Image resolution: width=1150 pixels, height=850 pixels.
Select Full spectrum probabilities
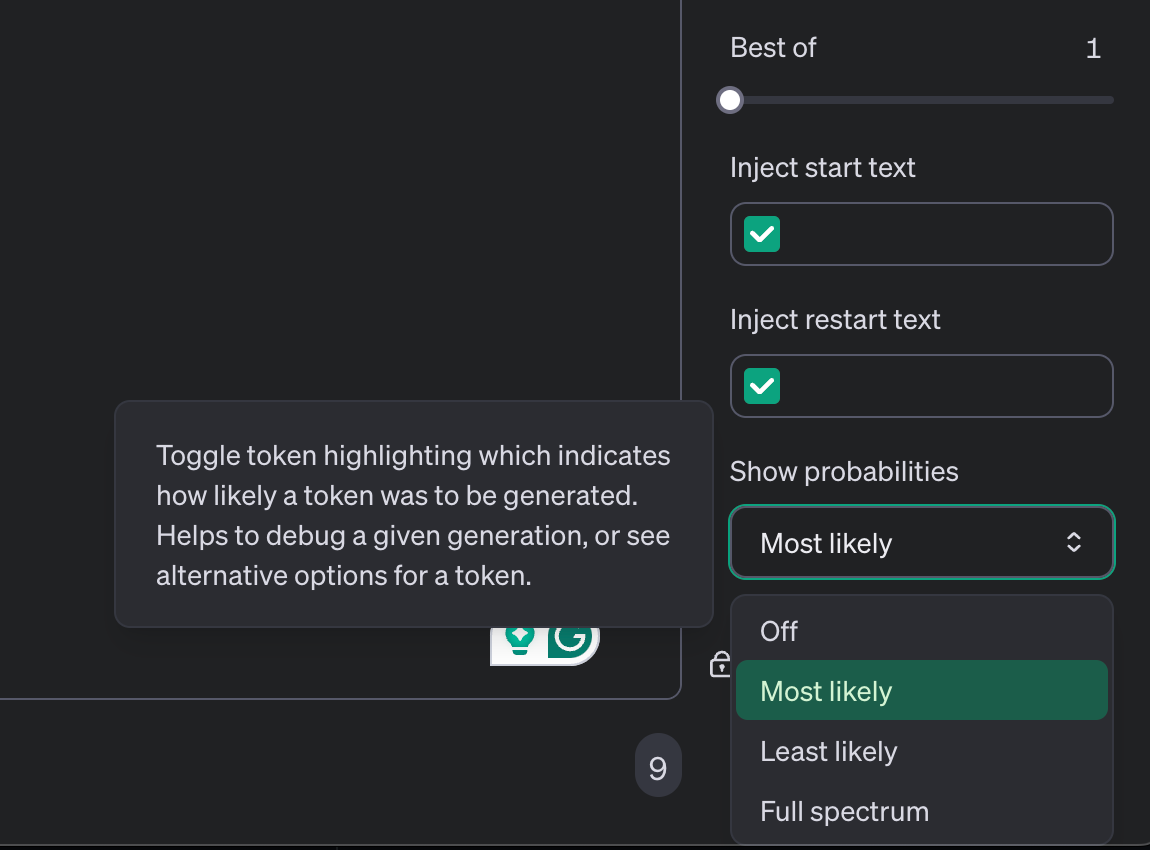click(844, 811)
